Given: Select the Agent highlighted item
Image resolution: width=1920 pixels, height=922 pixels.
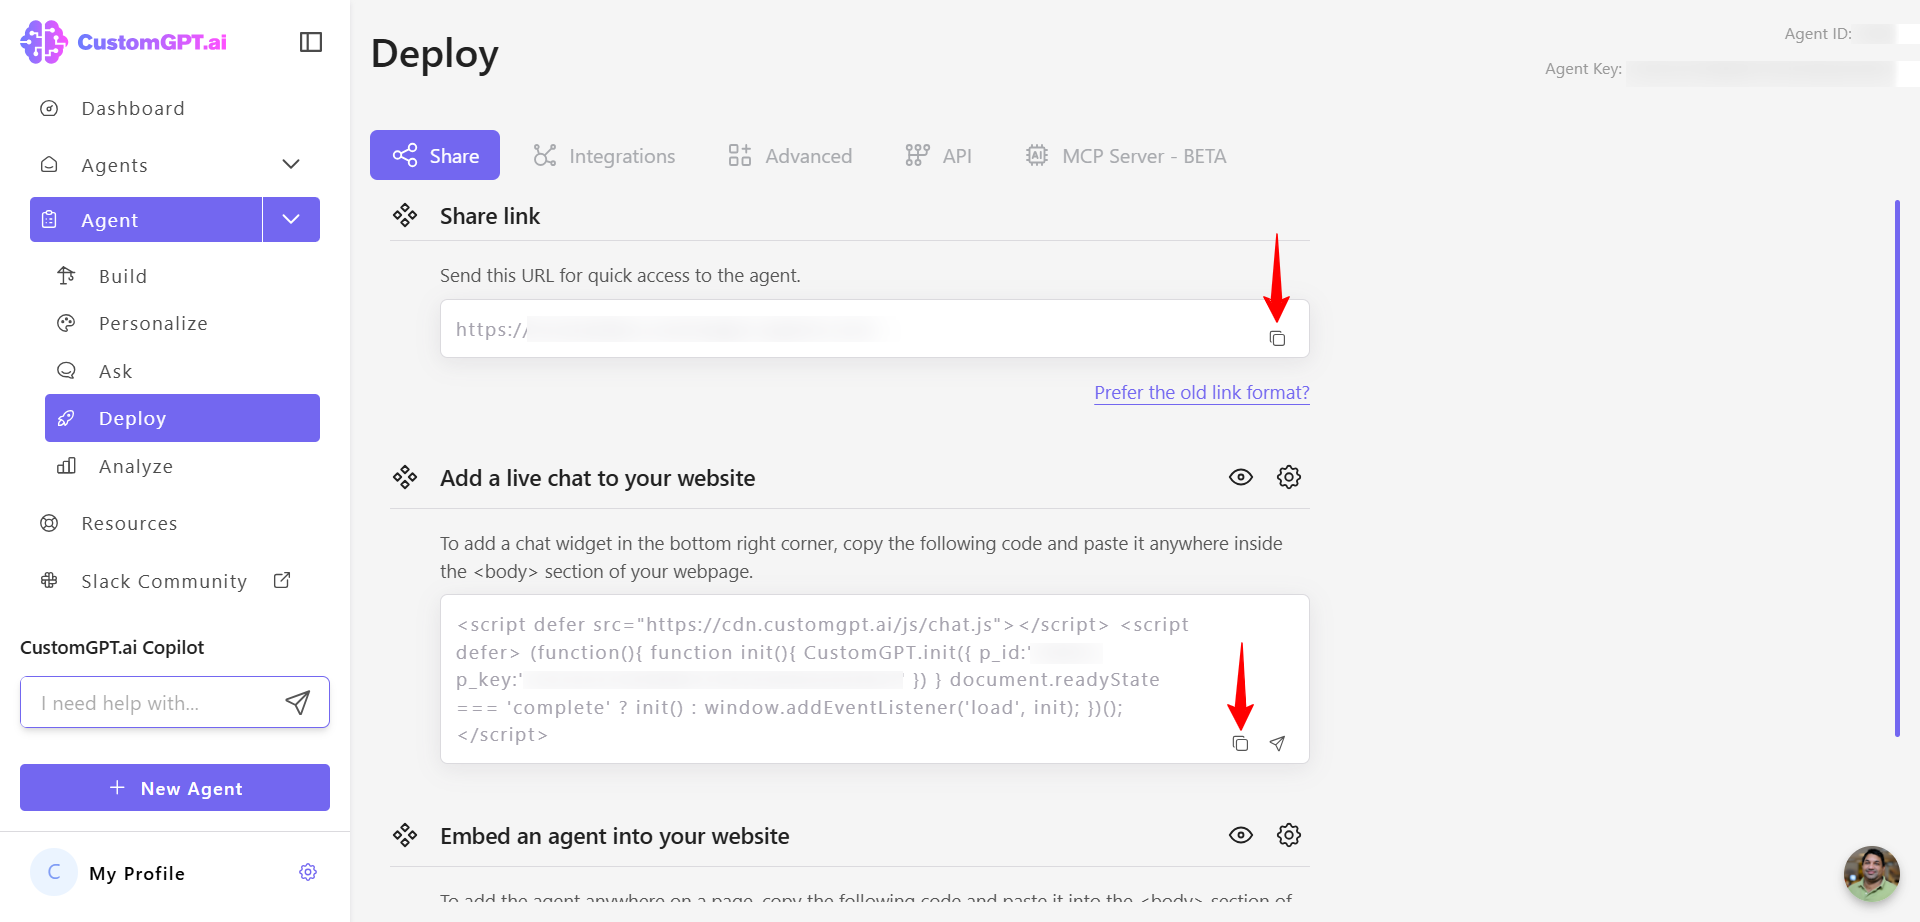Looking at the screenshot, I should [146, 220].
